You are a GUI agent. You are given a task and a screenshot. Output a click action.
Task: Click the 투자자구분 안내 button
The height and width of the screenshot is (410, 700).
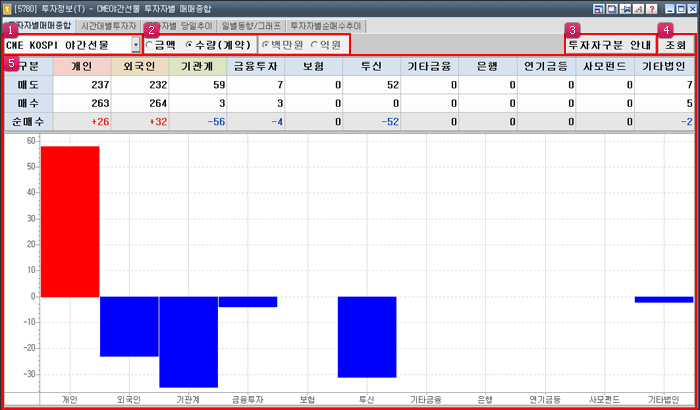coord(610,45)
